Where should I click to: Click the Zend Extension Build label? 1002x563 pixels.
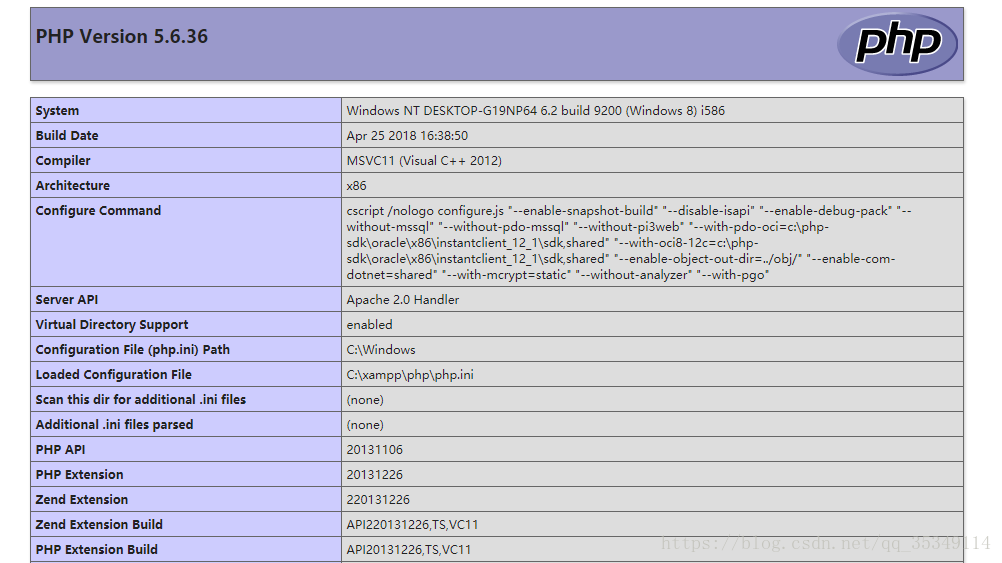(x=99, y=524)
